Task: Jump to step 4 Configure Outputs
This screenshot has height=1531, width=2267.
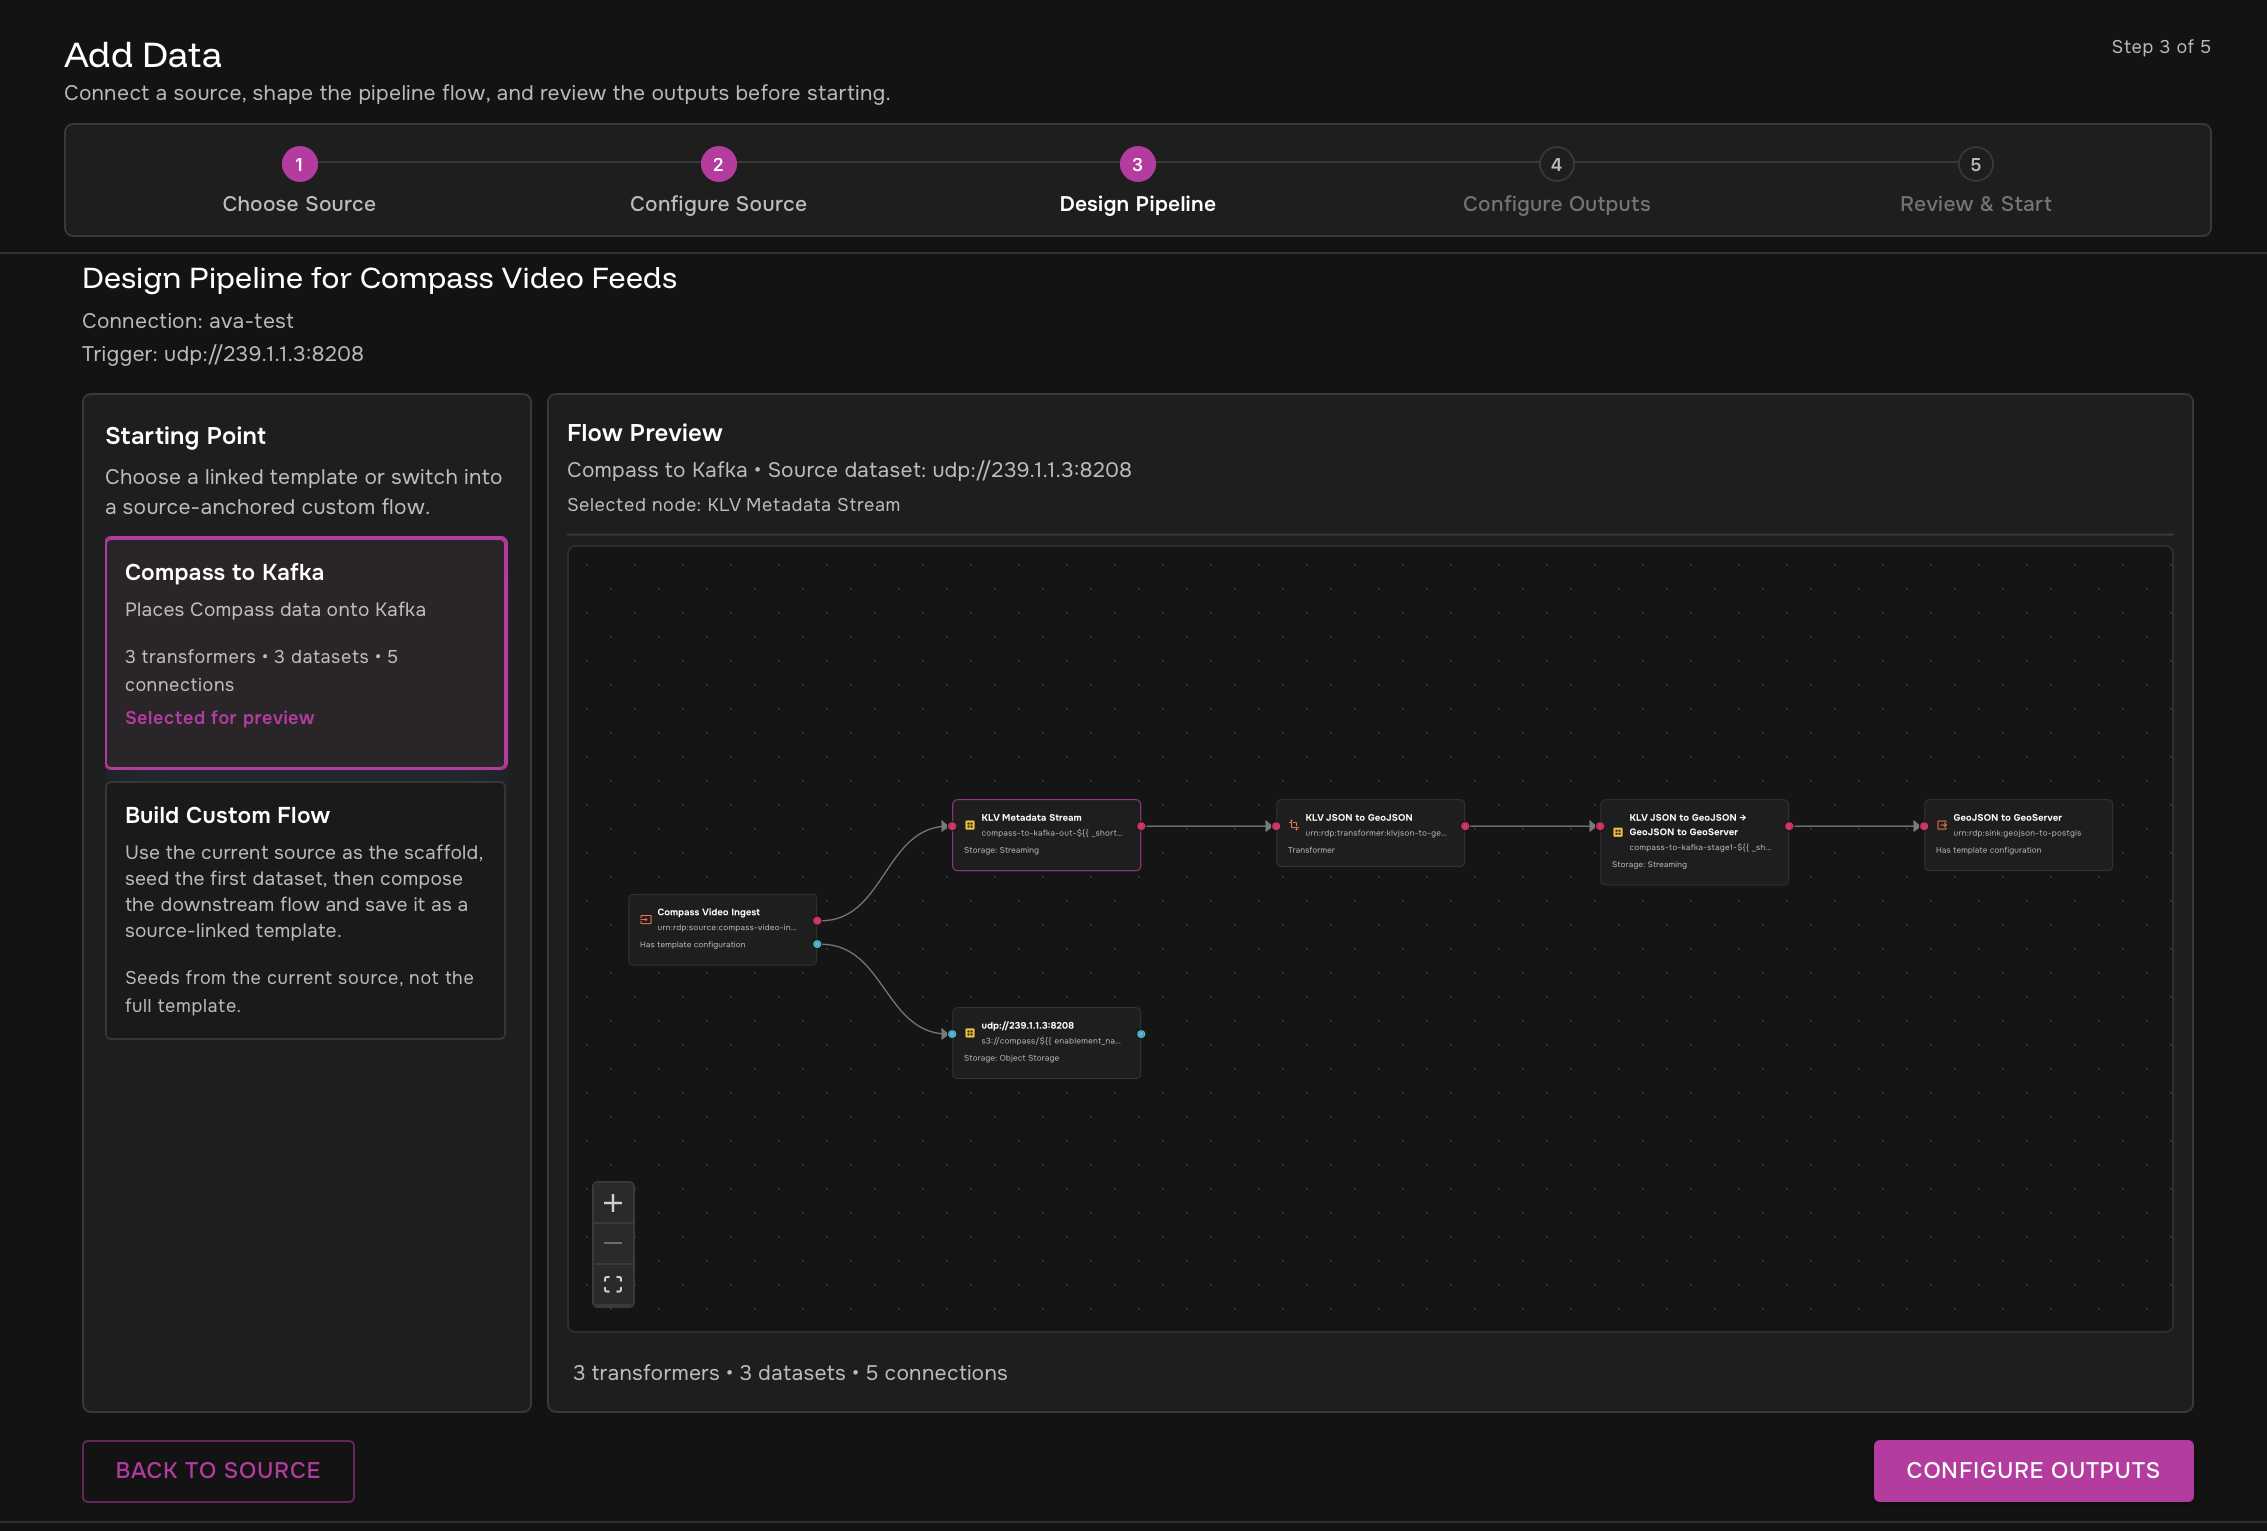Action: (x=1556, y=181)
